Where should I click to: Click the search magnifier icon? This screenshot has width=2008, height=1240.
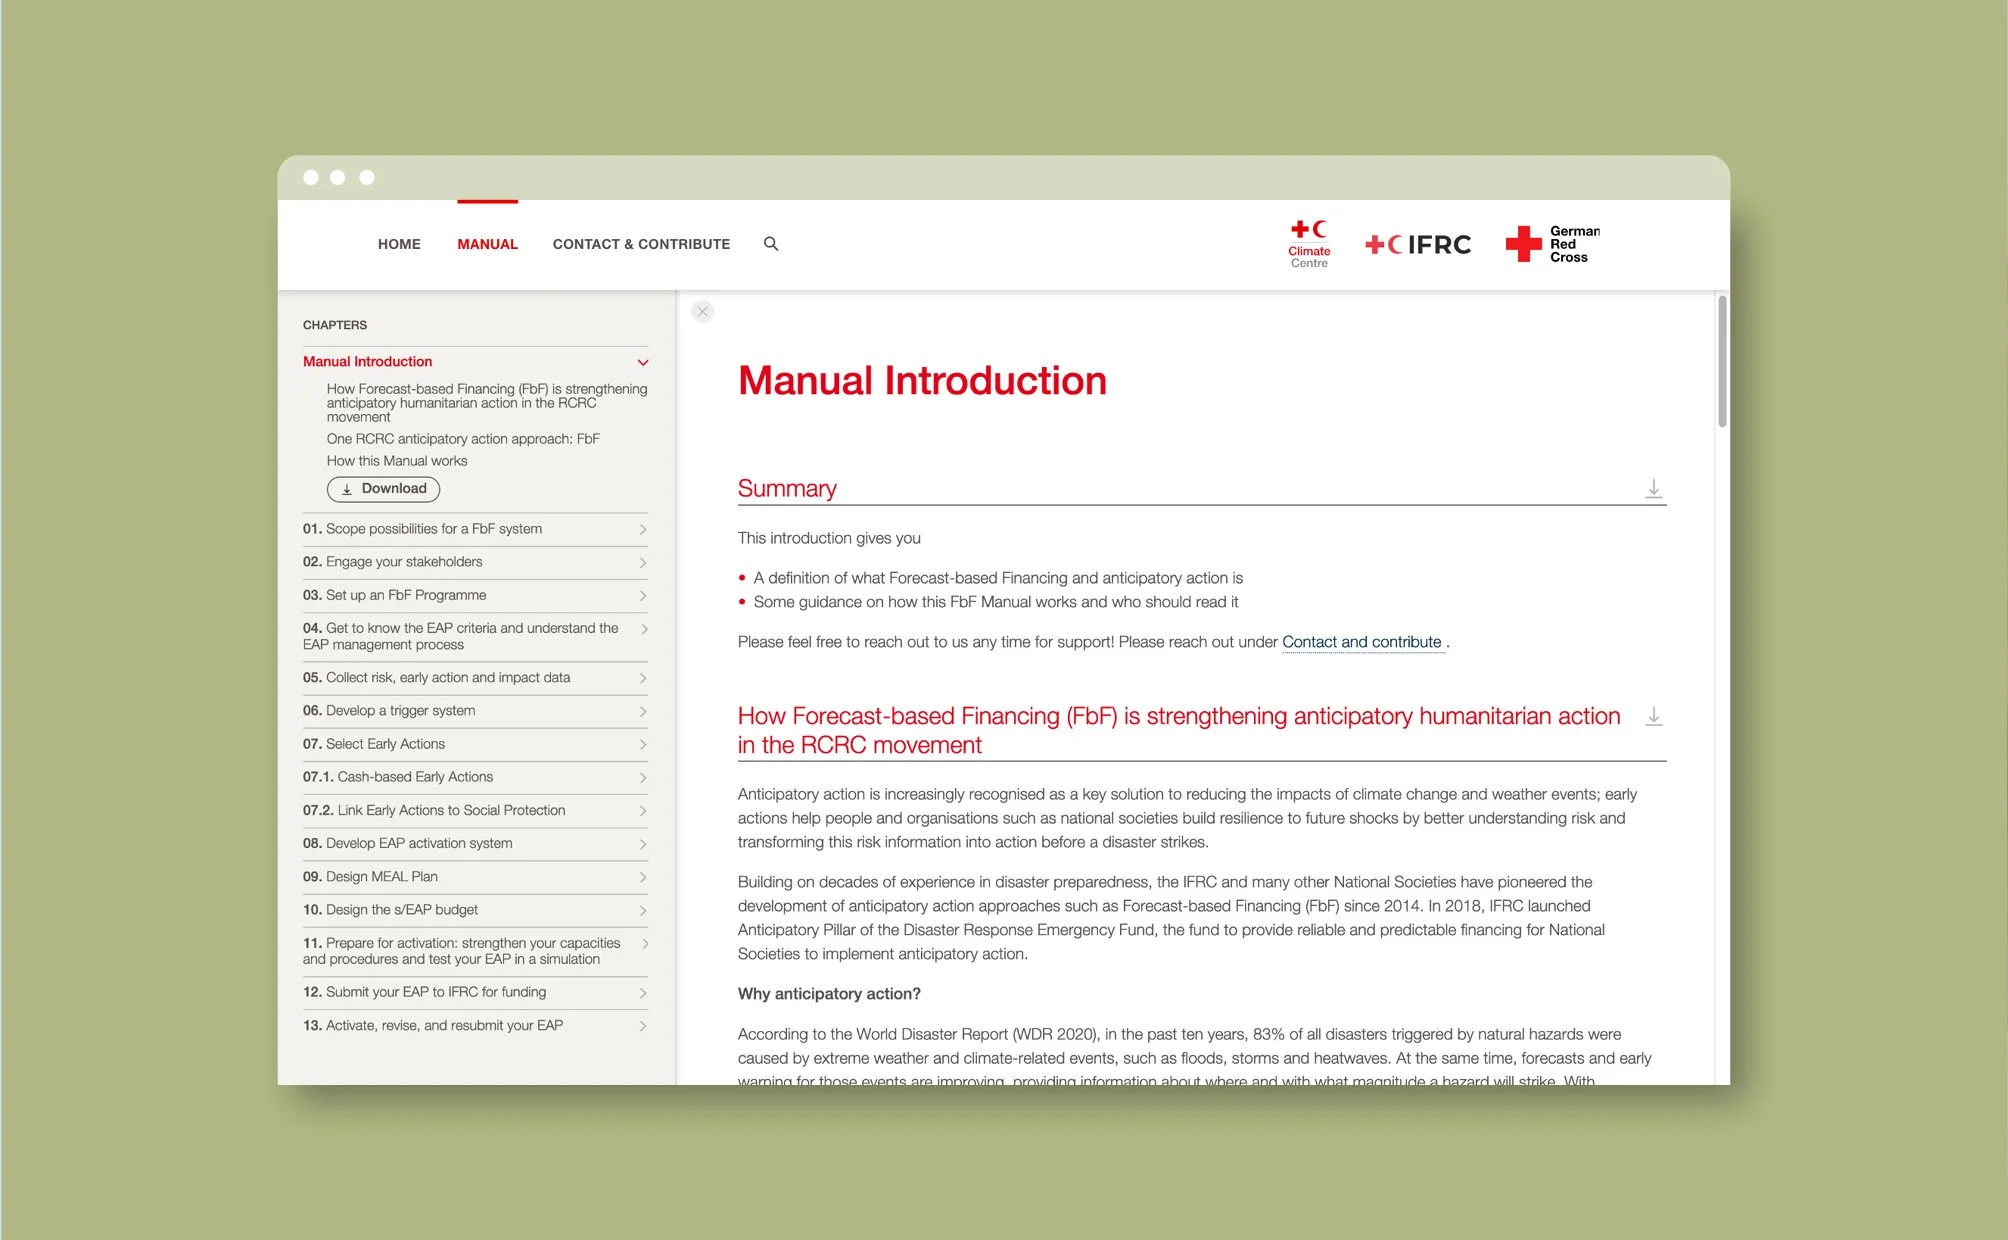pos(771,243)
